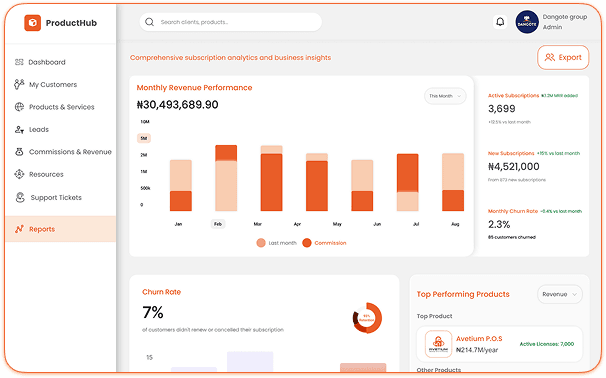The width and height of the screenshot is (606, 378).
Task: Click the Feb month axis label
Action: coord(218,224)
